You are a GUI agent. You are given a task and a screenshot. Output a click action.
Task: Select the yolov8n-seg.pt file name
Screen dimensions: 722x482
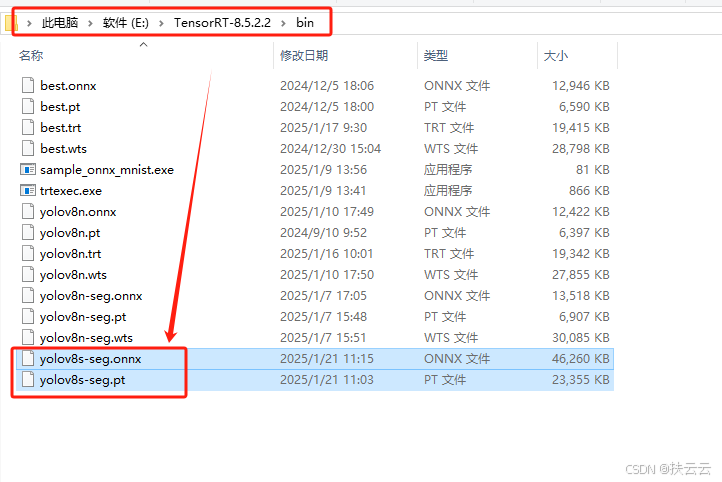[83, 317]
